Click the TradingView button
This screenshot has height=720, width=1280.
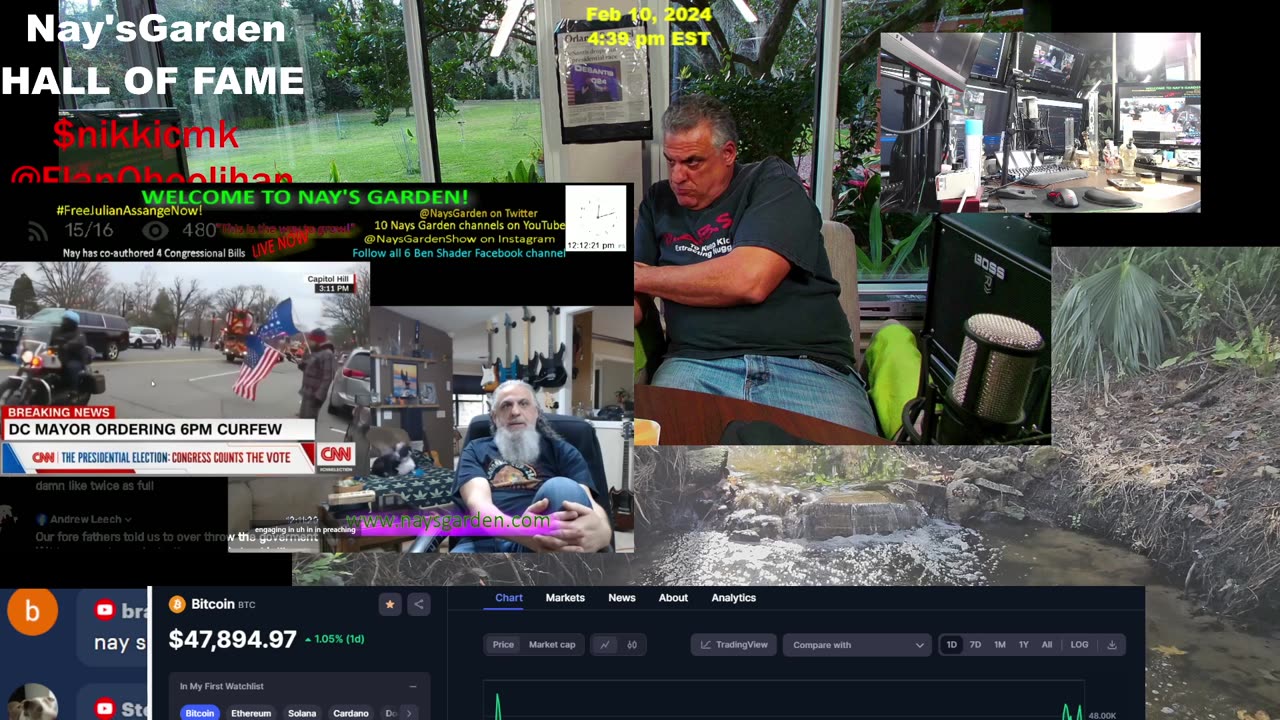tap(733, 645)
